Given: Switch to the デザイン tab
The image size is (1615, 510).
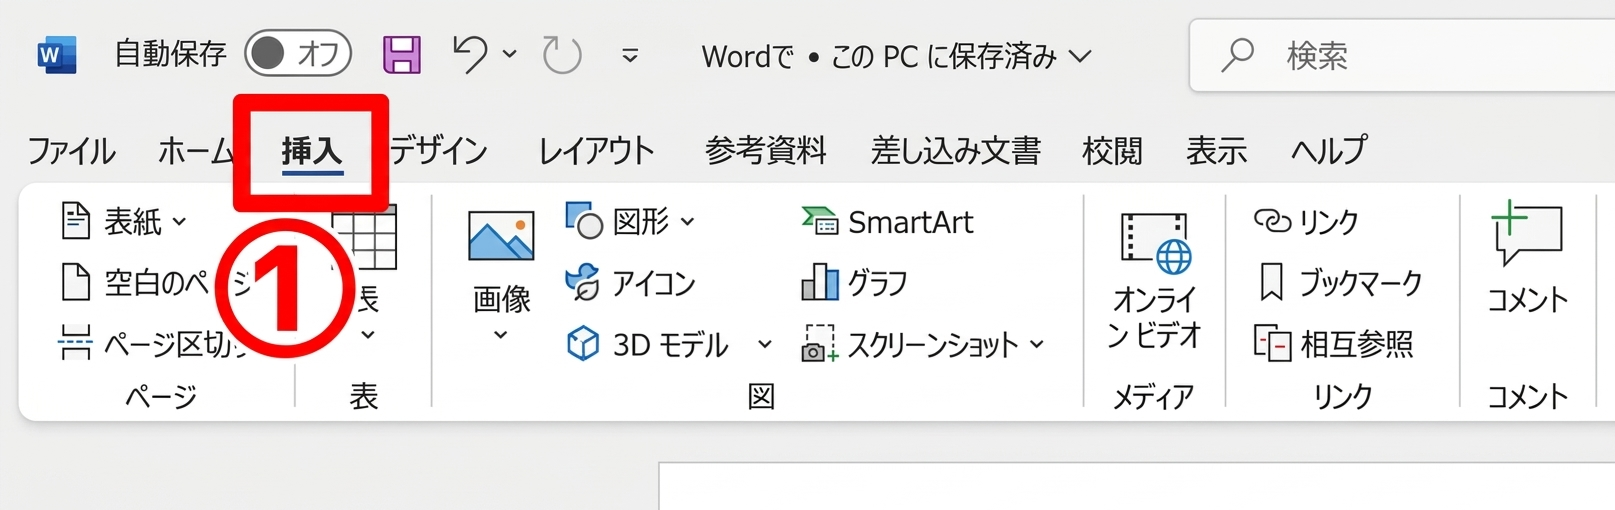Looking at the screenshot, I should pos(438,151).
